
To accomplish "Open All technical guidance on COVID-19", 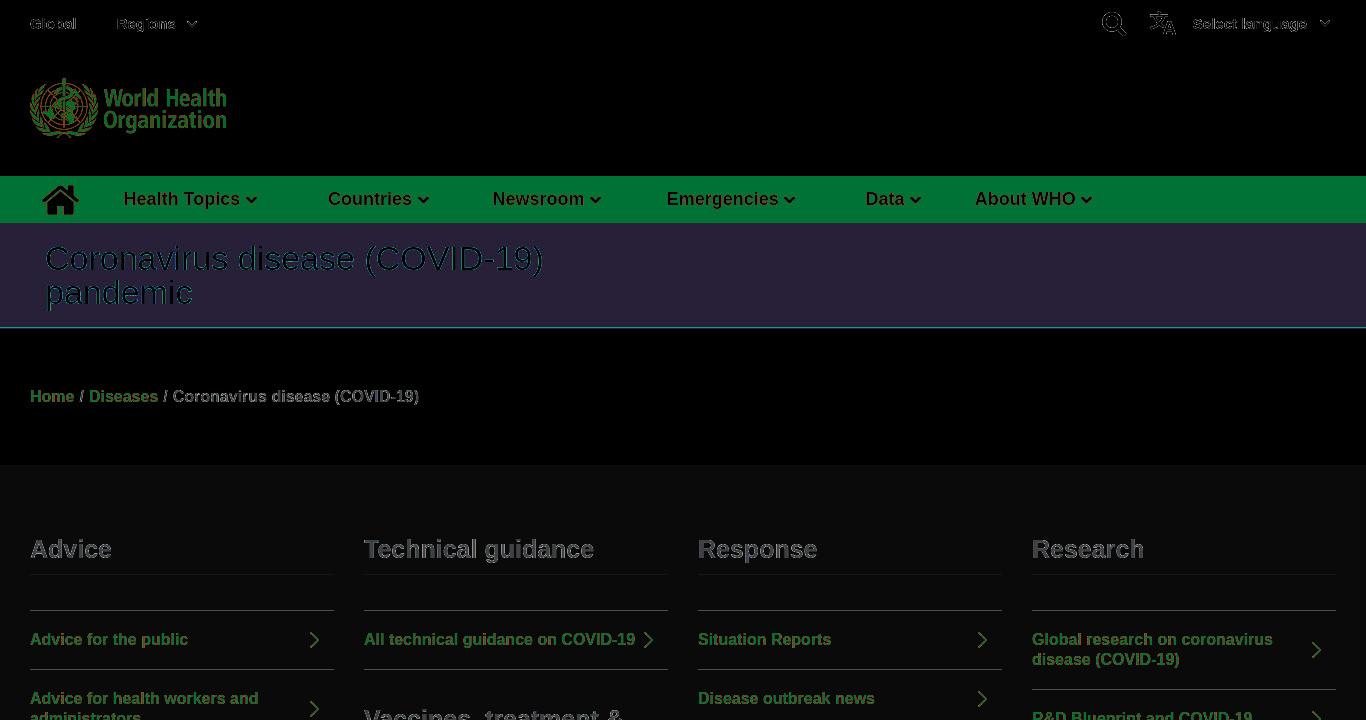I will [499, 640].
